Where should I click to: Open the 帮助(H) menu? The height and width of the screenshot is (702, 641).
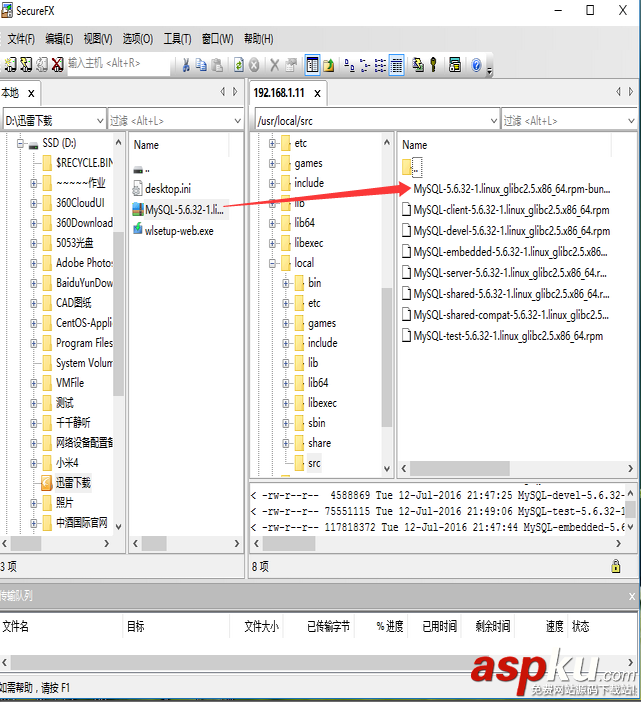pyautogui.click(x=258, y=39)
